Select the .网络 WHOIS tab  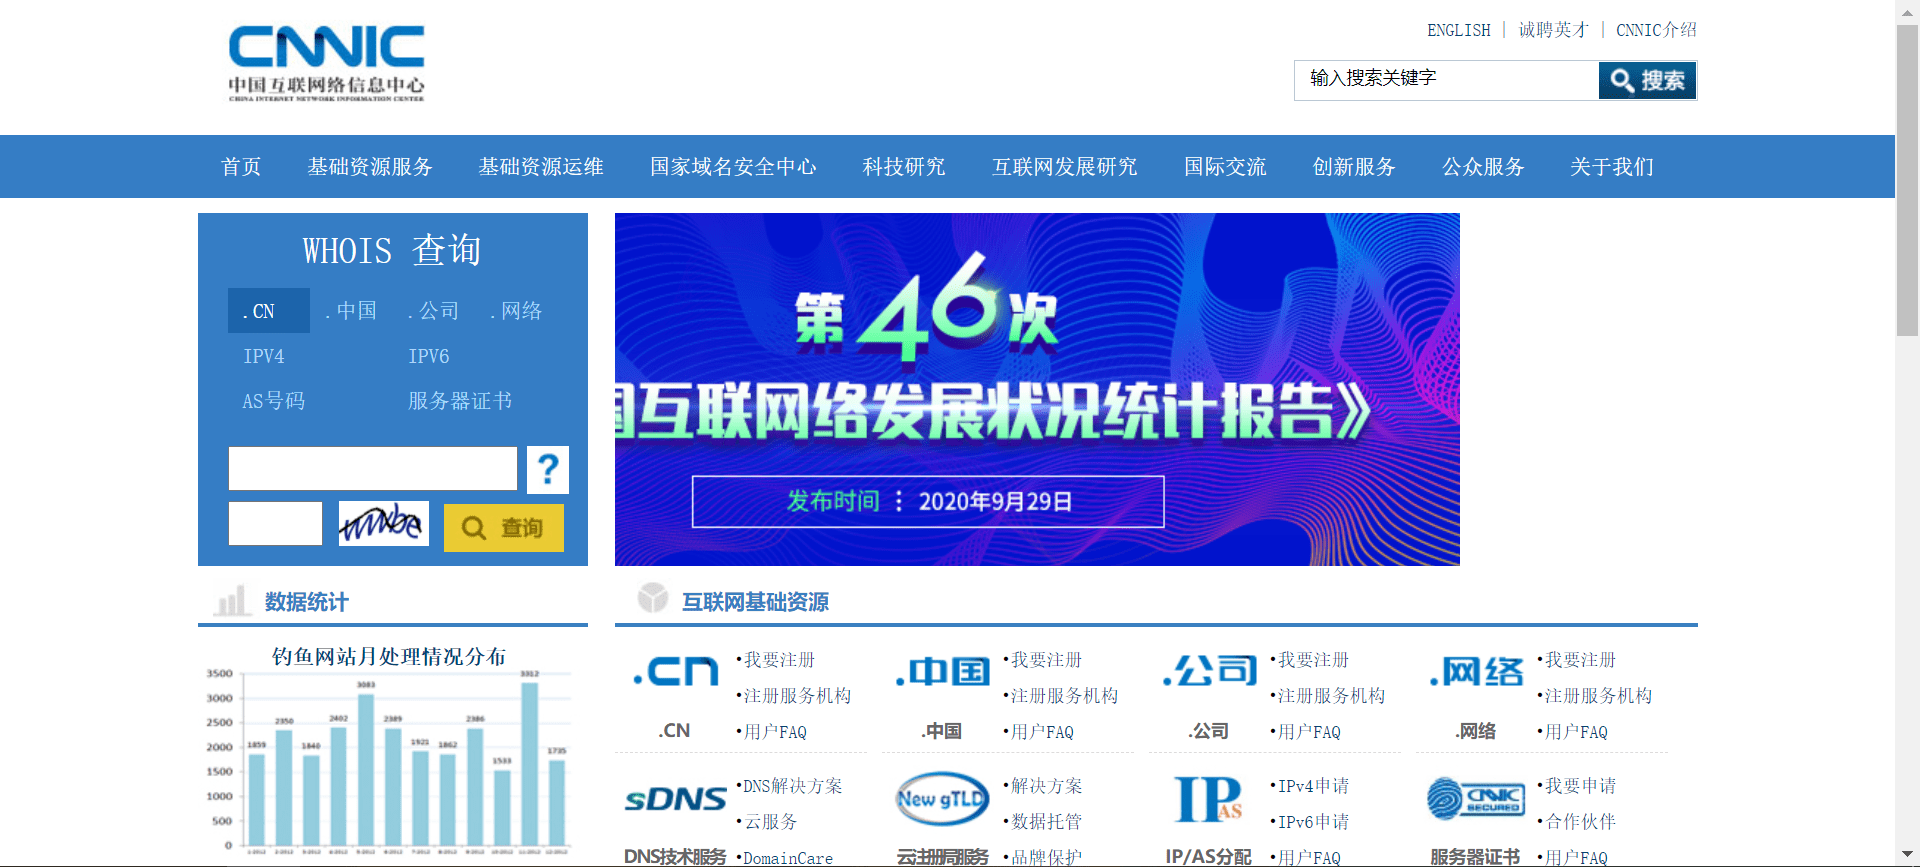[516, 311]
